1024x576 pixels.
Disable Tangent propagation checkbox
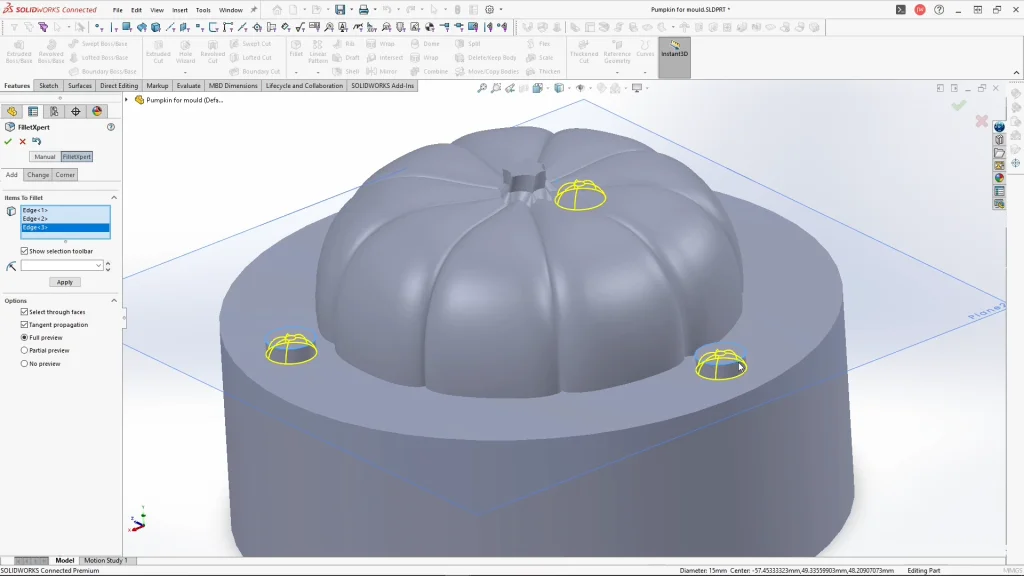coord(25,325)
